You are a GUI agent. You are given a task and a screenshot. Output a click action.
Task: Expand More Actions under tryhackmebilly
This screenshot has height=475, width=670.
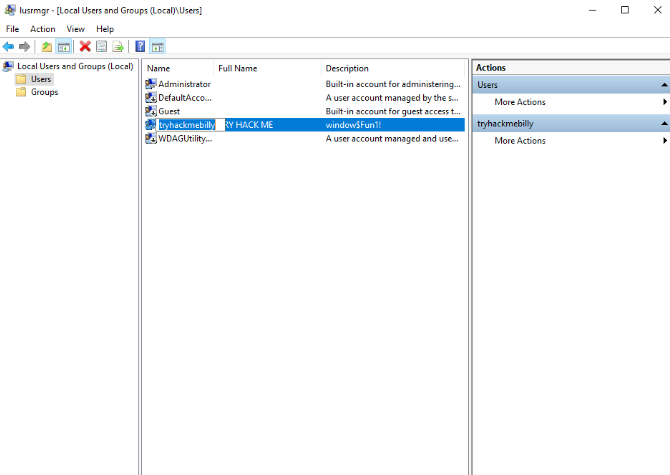pyautogui.click(x=520, y=141)
